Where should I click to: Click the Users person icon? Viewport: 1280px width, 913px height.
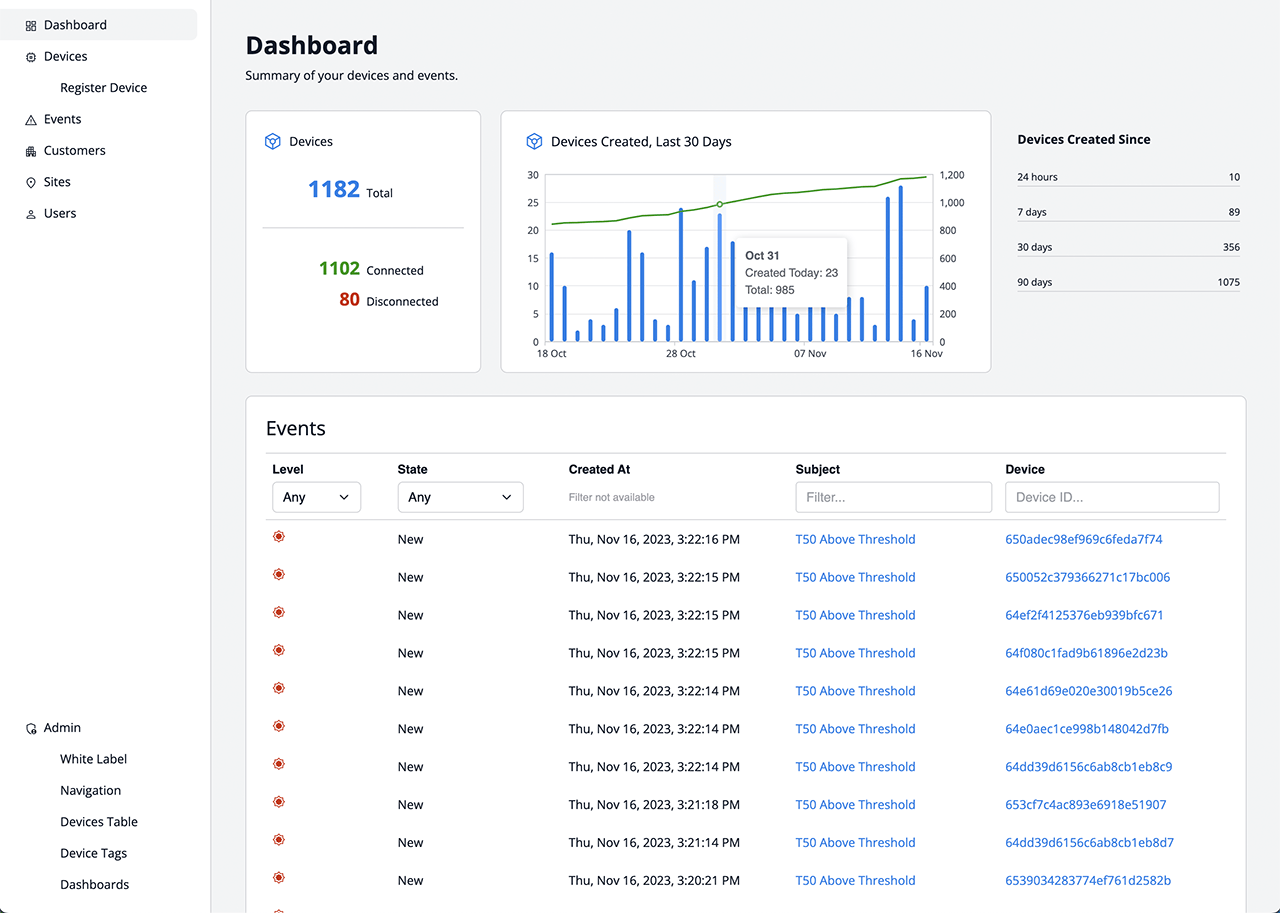pyautogui.click(x=31, y=214)
